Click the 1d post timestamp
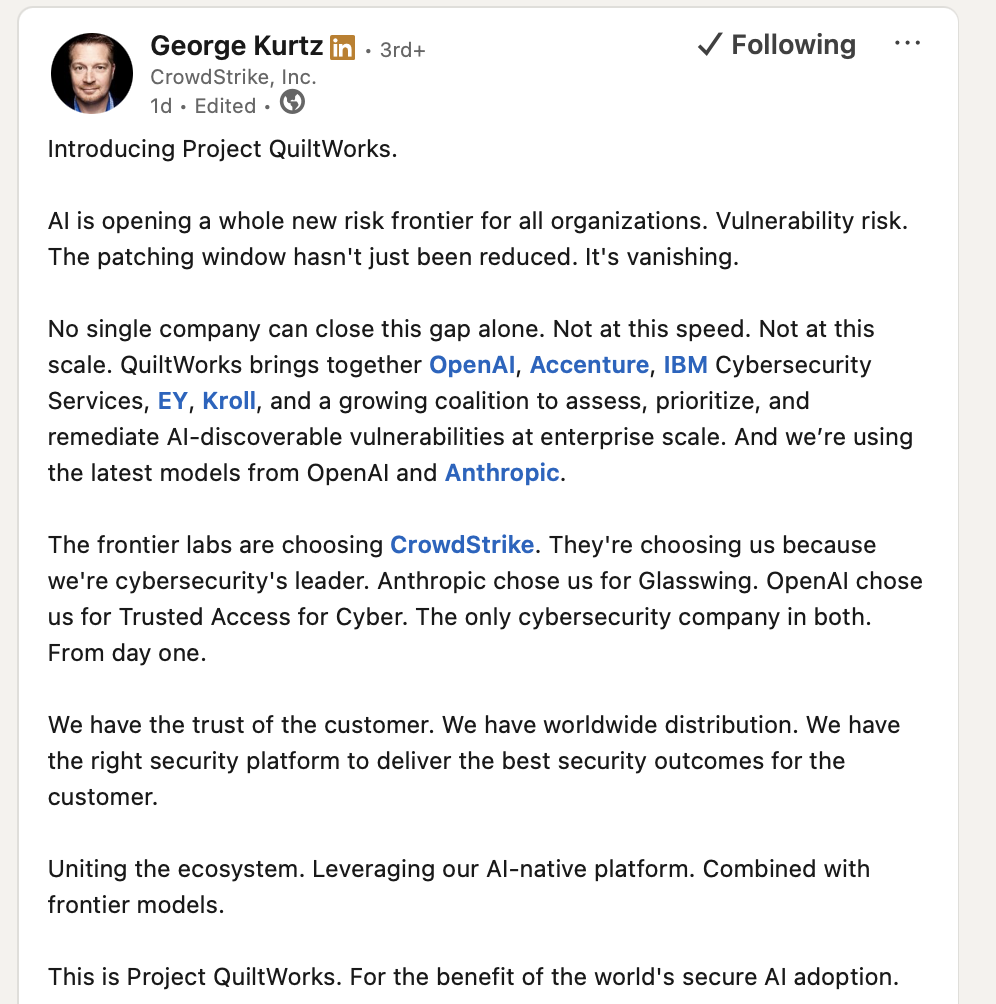The width and height of the screenshot is (996, 1004). pos(160,106)
